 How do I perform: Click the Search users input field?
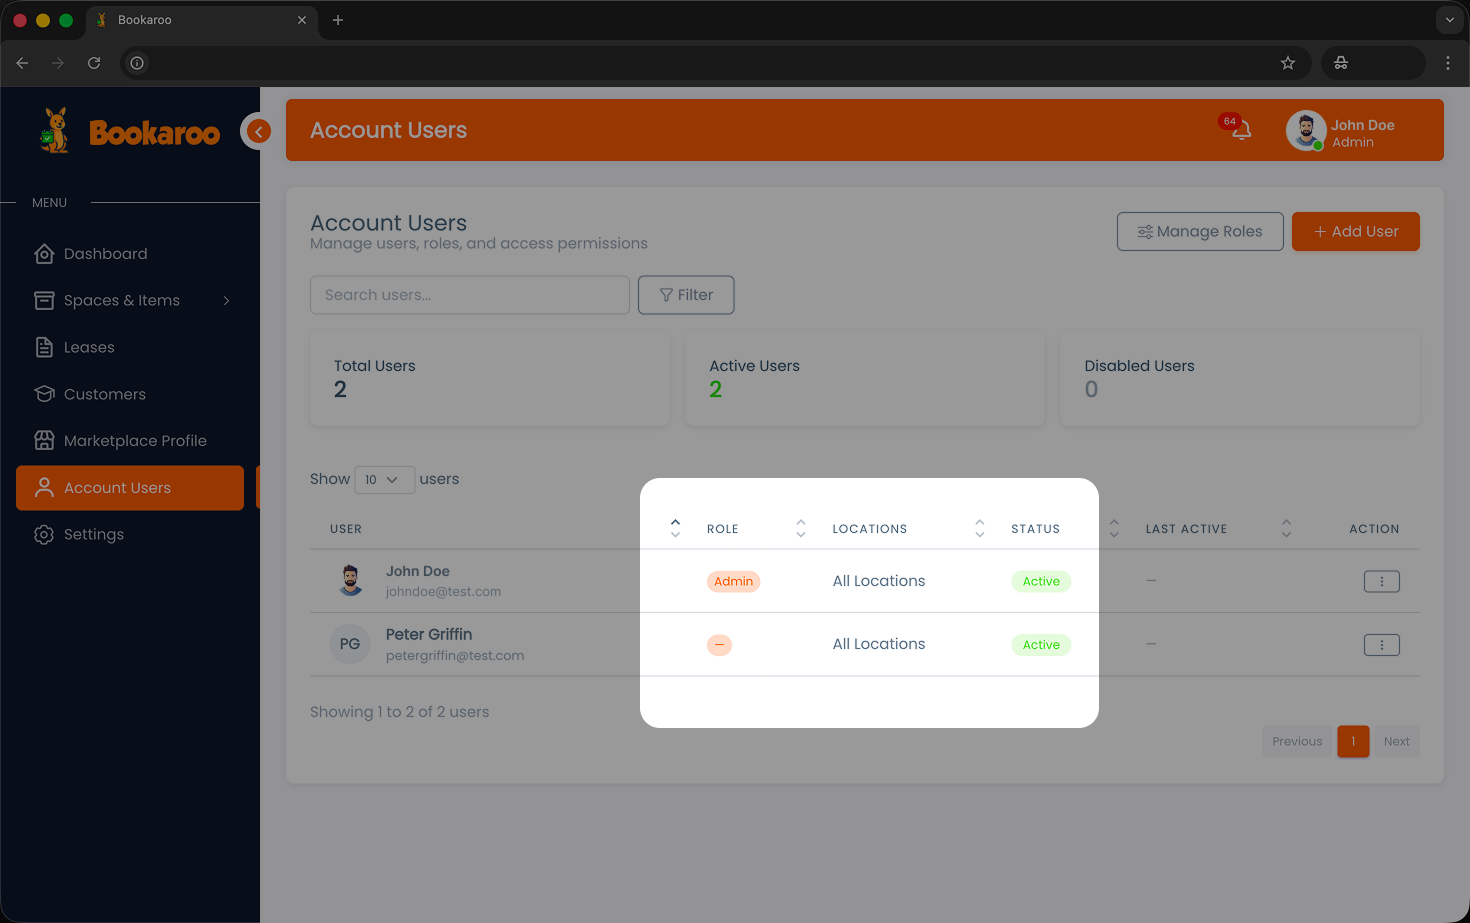(469, 294)
